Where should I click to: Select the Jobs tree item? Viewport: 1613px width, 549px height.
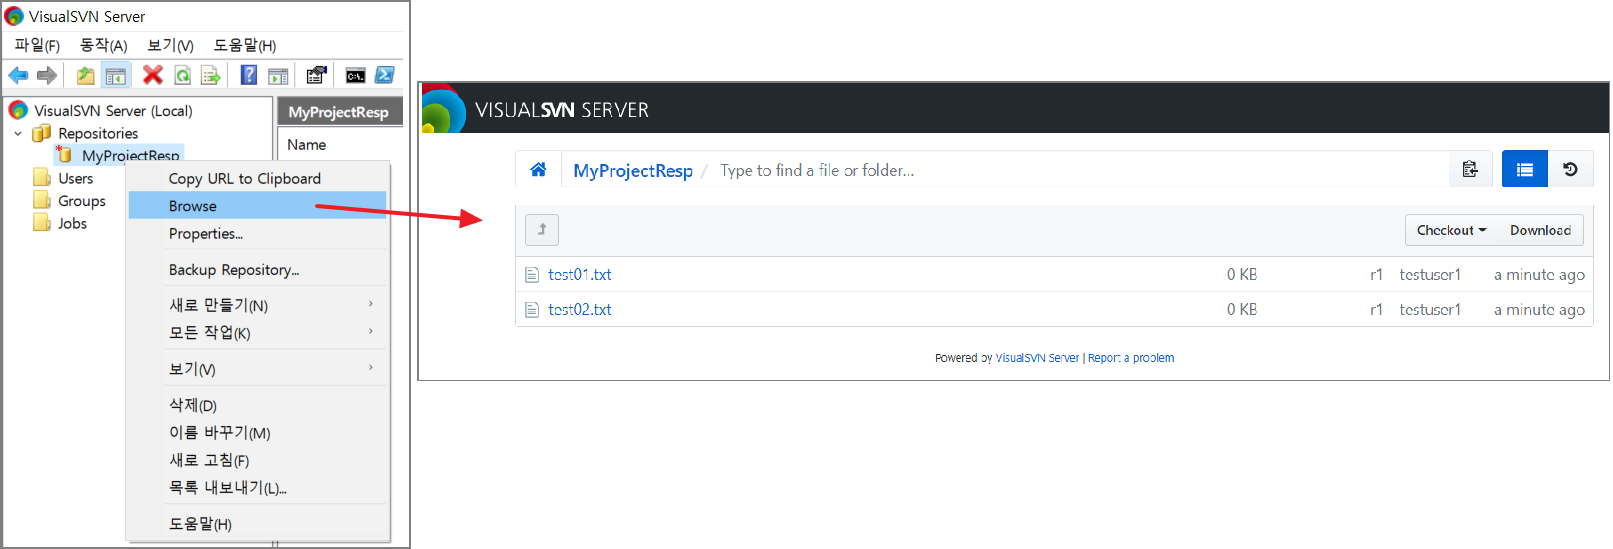pos(72,223)
